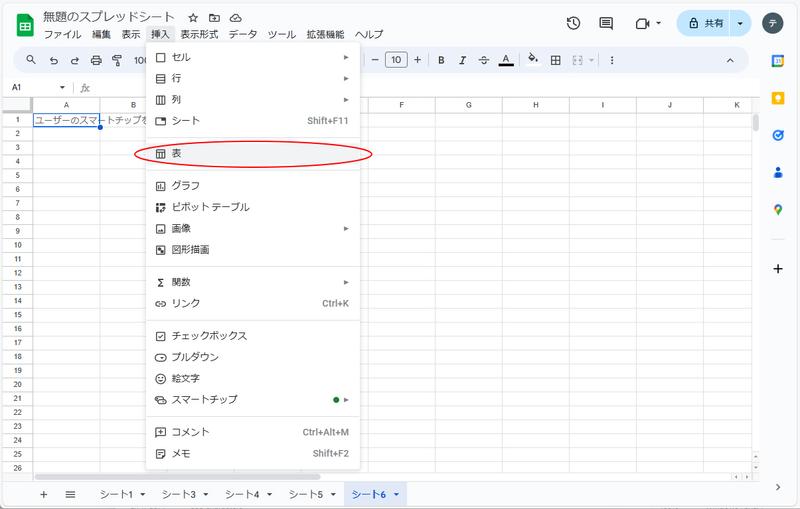Click the borders icon in the toolbar

tap(556, 60)
